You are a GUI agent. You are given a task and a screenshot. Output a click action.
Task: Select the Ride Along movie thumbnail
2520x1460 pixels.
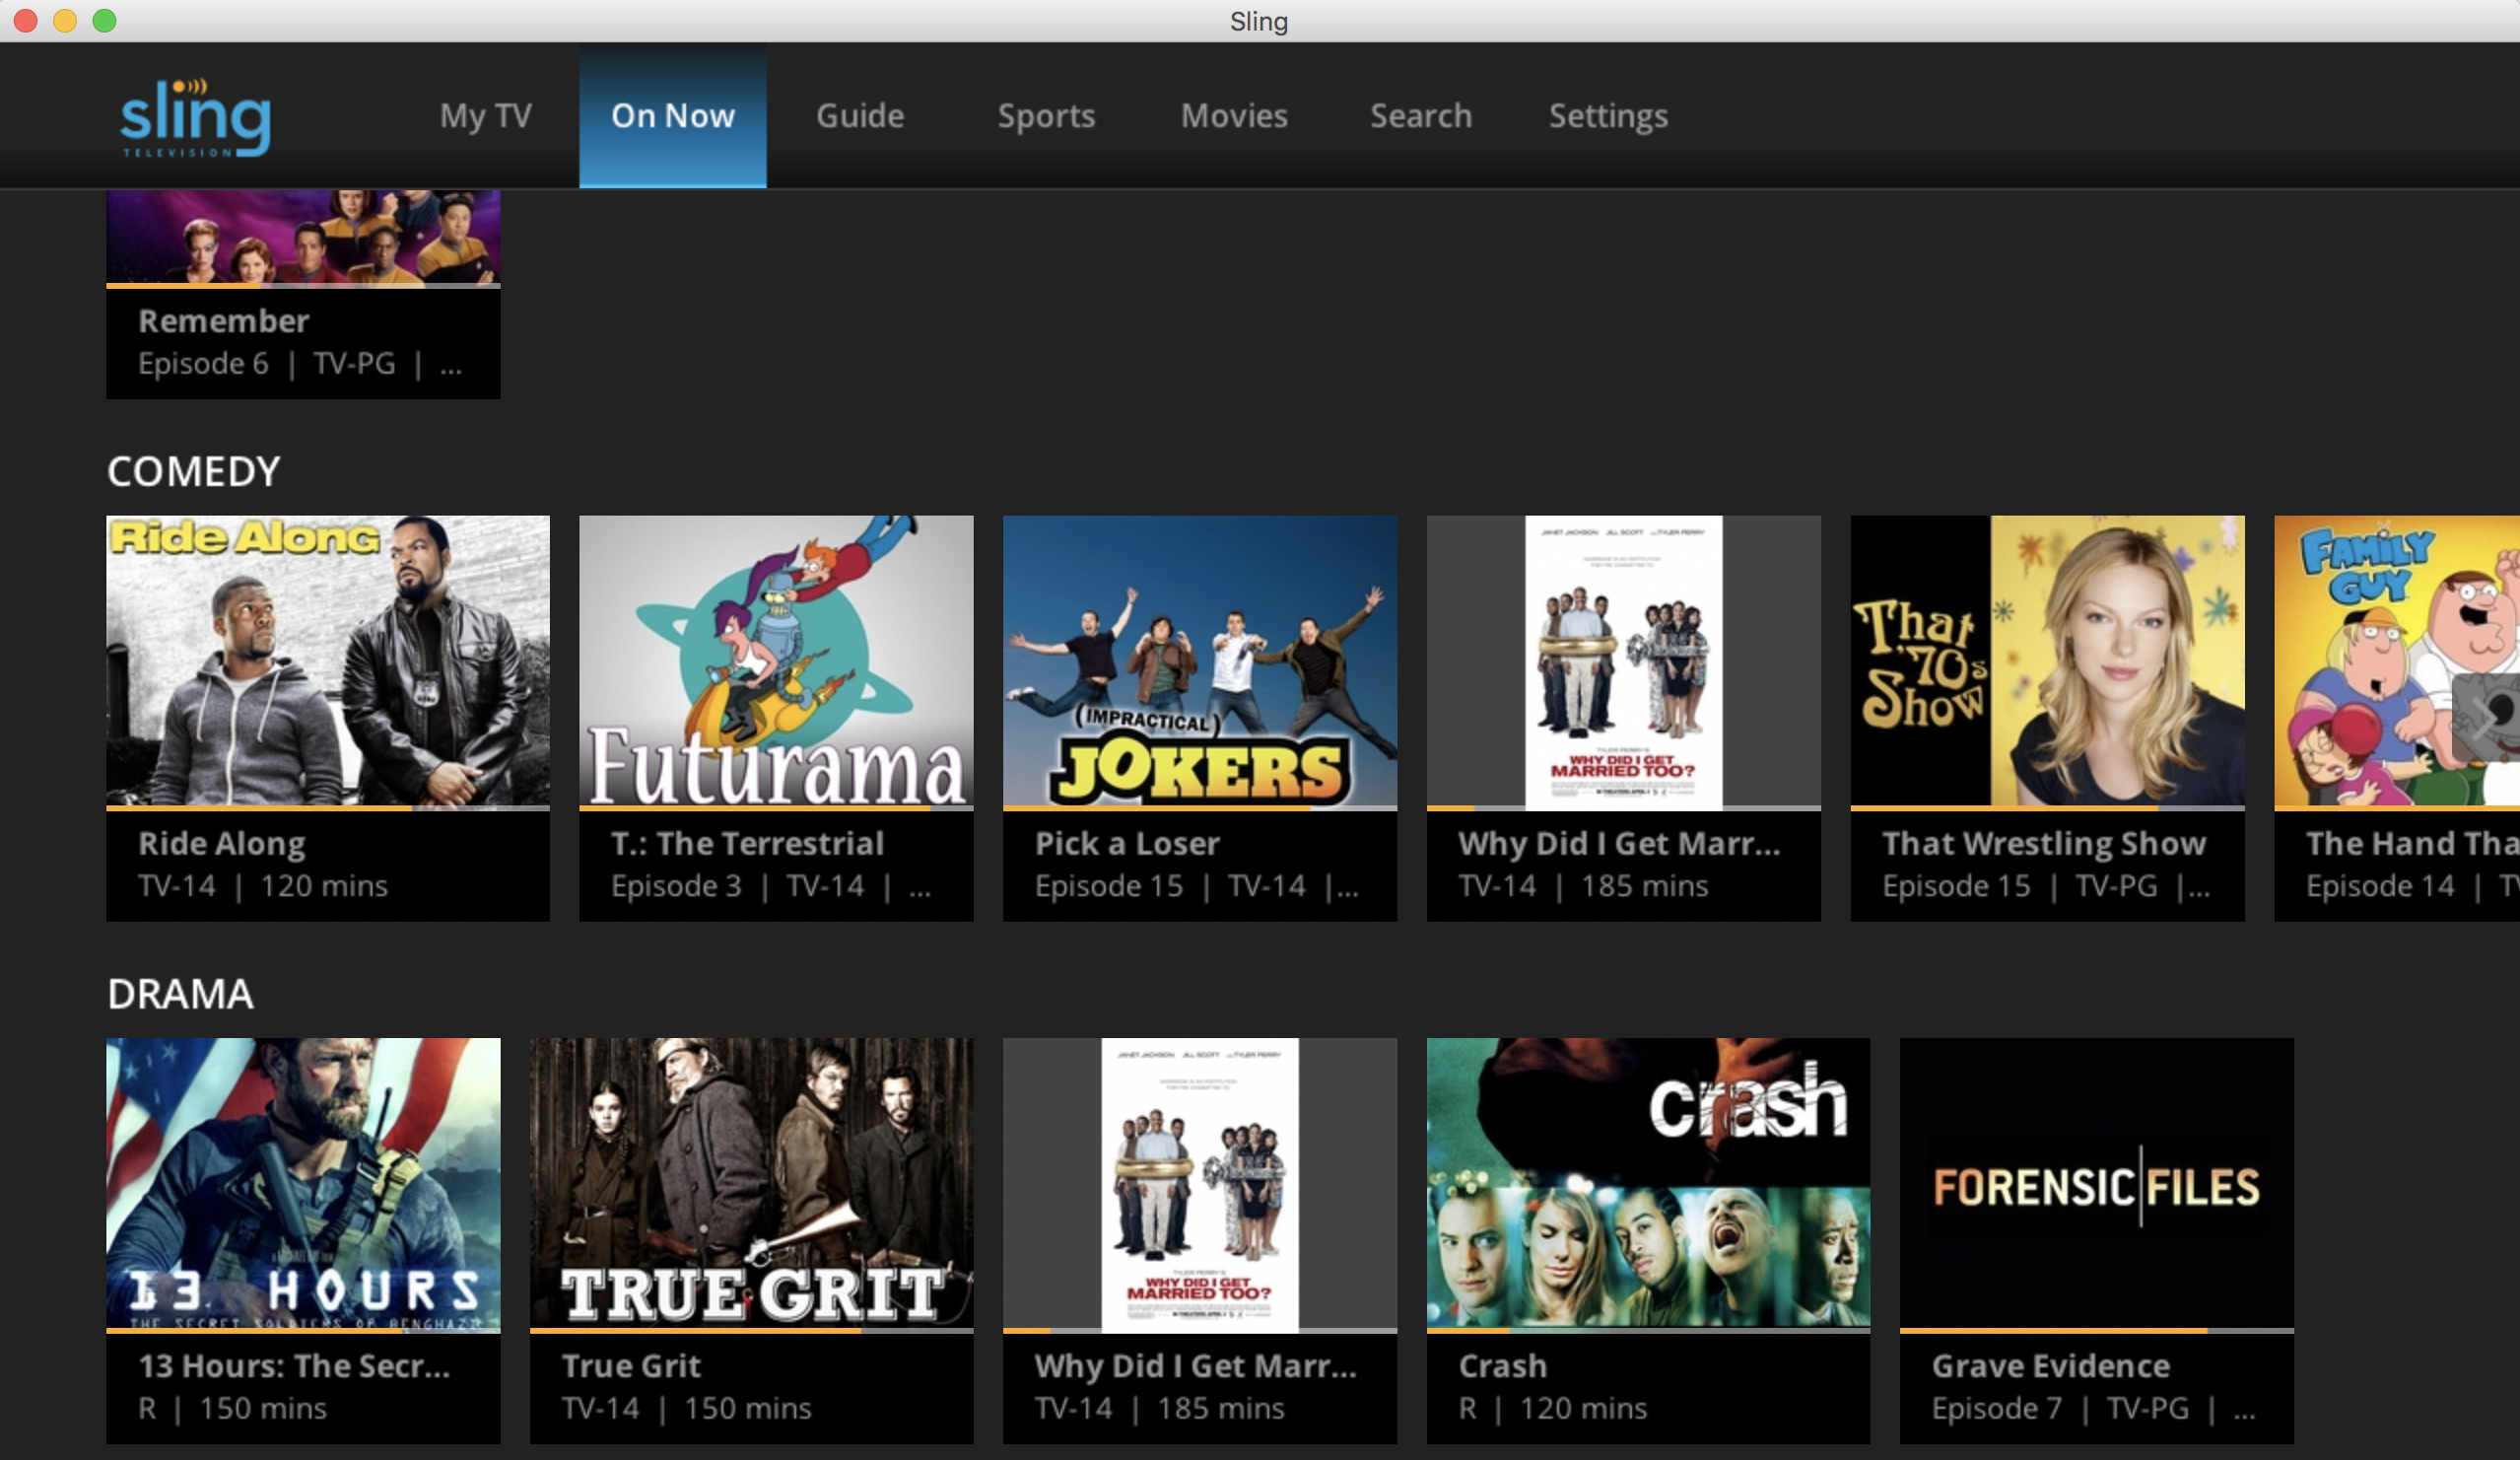[328, 660]
